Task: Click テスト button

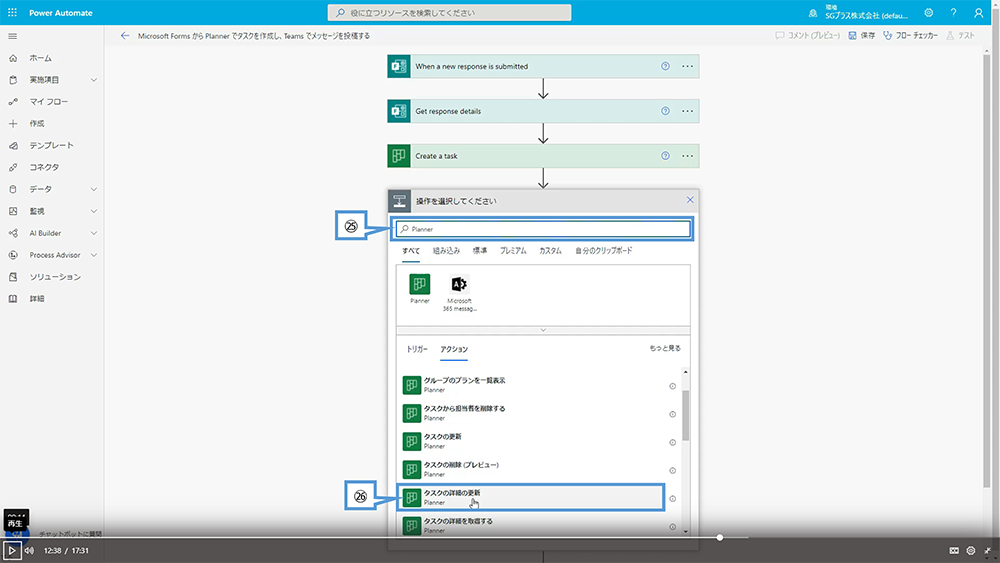Action: click(x=960, y=36)
